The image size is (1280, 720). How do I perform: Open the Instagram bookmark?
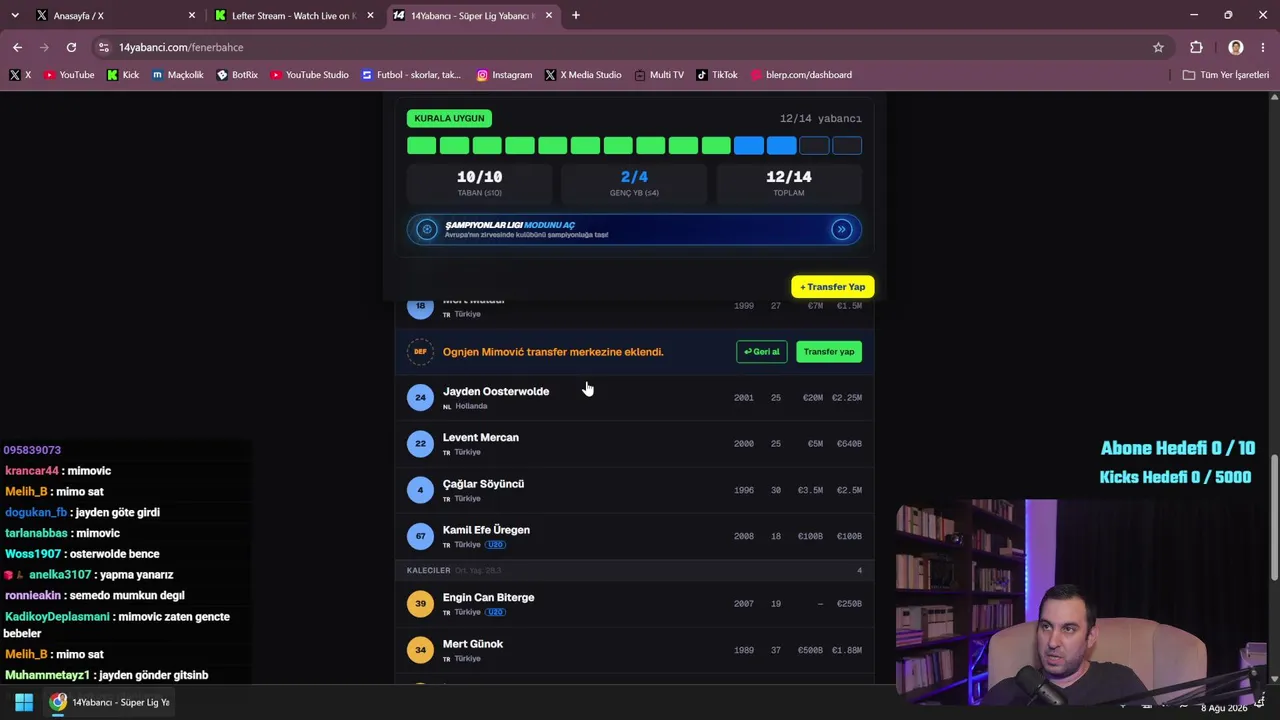pyautogui.click(x=504, y=75)
